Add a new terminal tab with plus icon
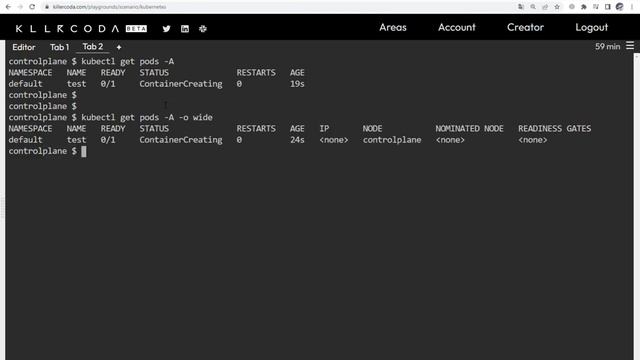The height and width of the screenshot is (360, 640). pos(119,47)
